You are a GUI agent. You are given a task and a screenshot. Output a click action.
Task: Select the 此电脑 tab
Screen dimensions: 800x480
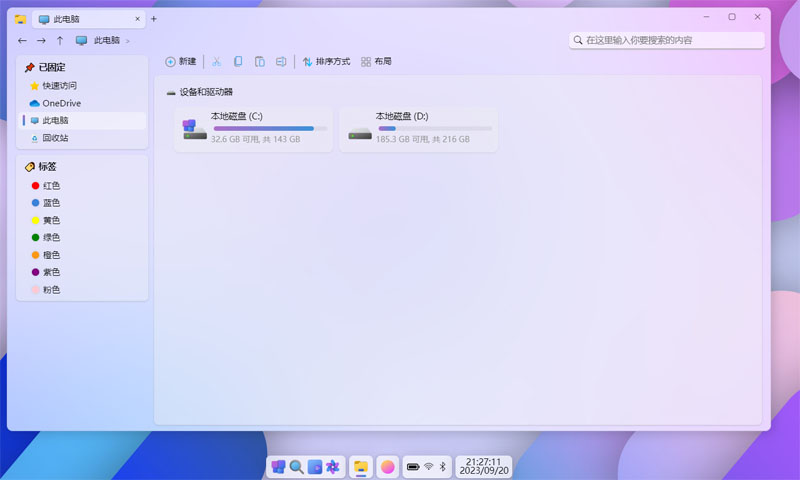tap(89, 19)
